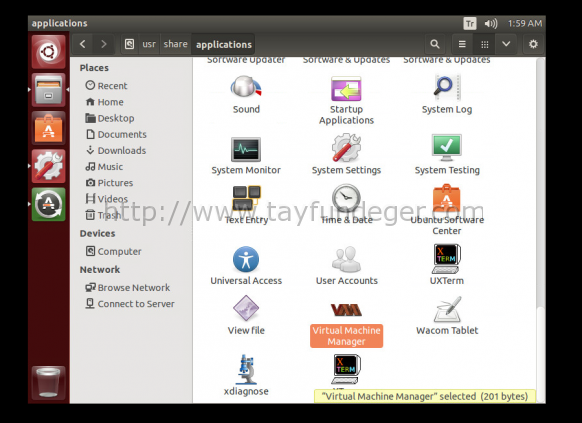Open the sound volume indicator menu
Viewport: 582px width, 423px height.
tap(491, 24)
